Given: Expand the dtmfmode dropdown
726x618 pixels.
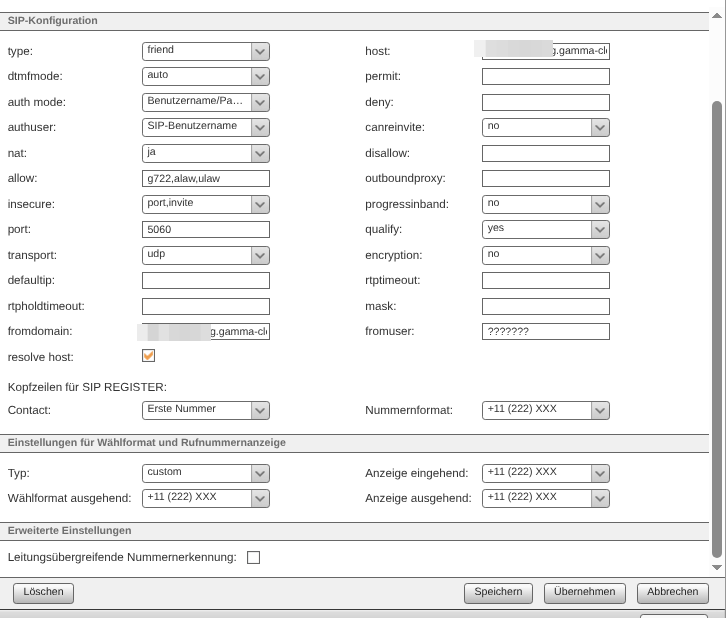Looking at the screenshot, I should coord(206,76).
